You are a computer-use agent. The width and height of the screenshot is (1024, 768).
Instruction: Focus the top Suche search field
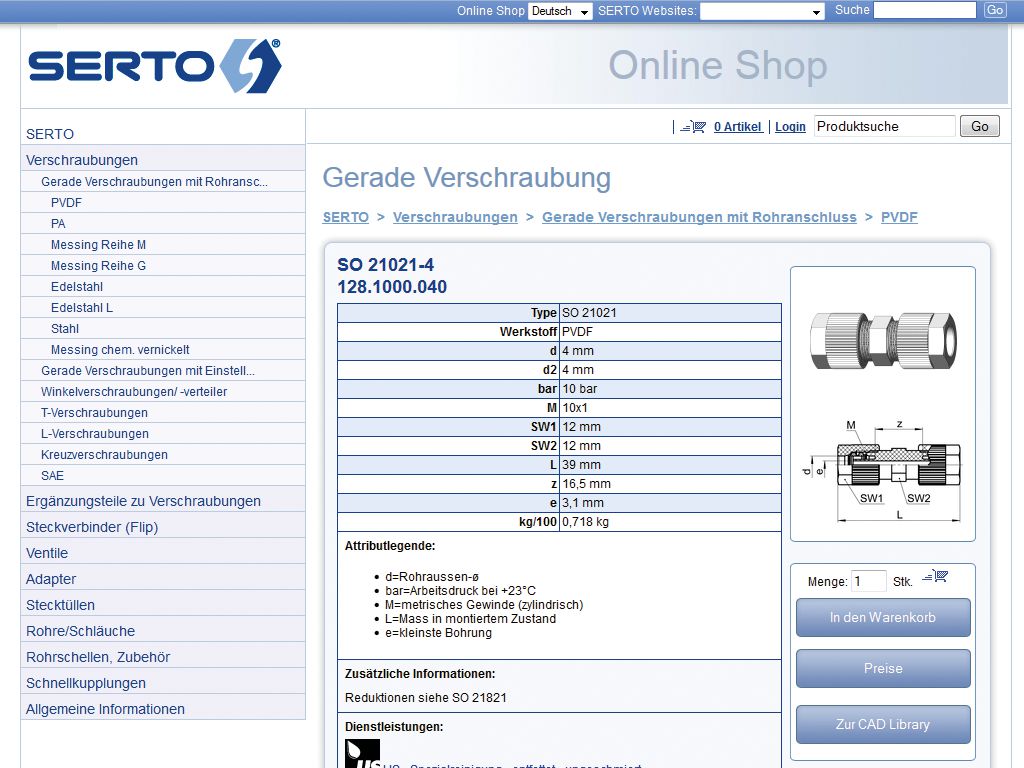925,10
